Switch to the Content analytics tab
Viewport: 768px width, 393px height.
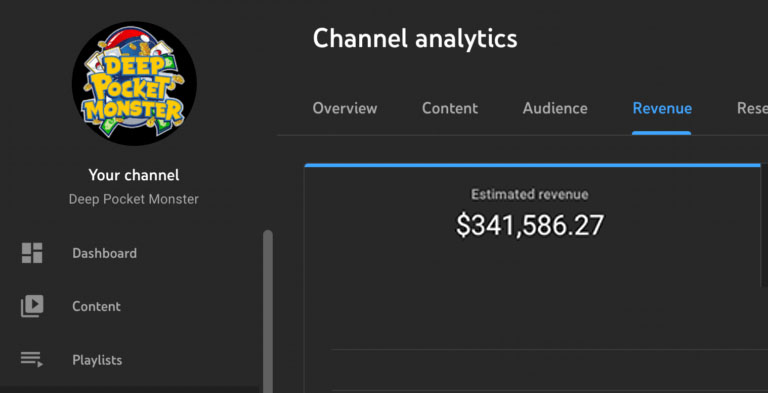tap(450, 108)
